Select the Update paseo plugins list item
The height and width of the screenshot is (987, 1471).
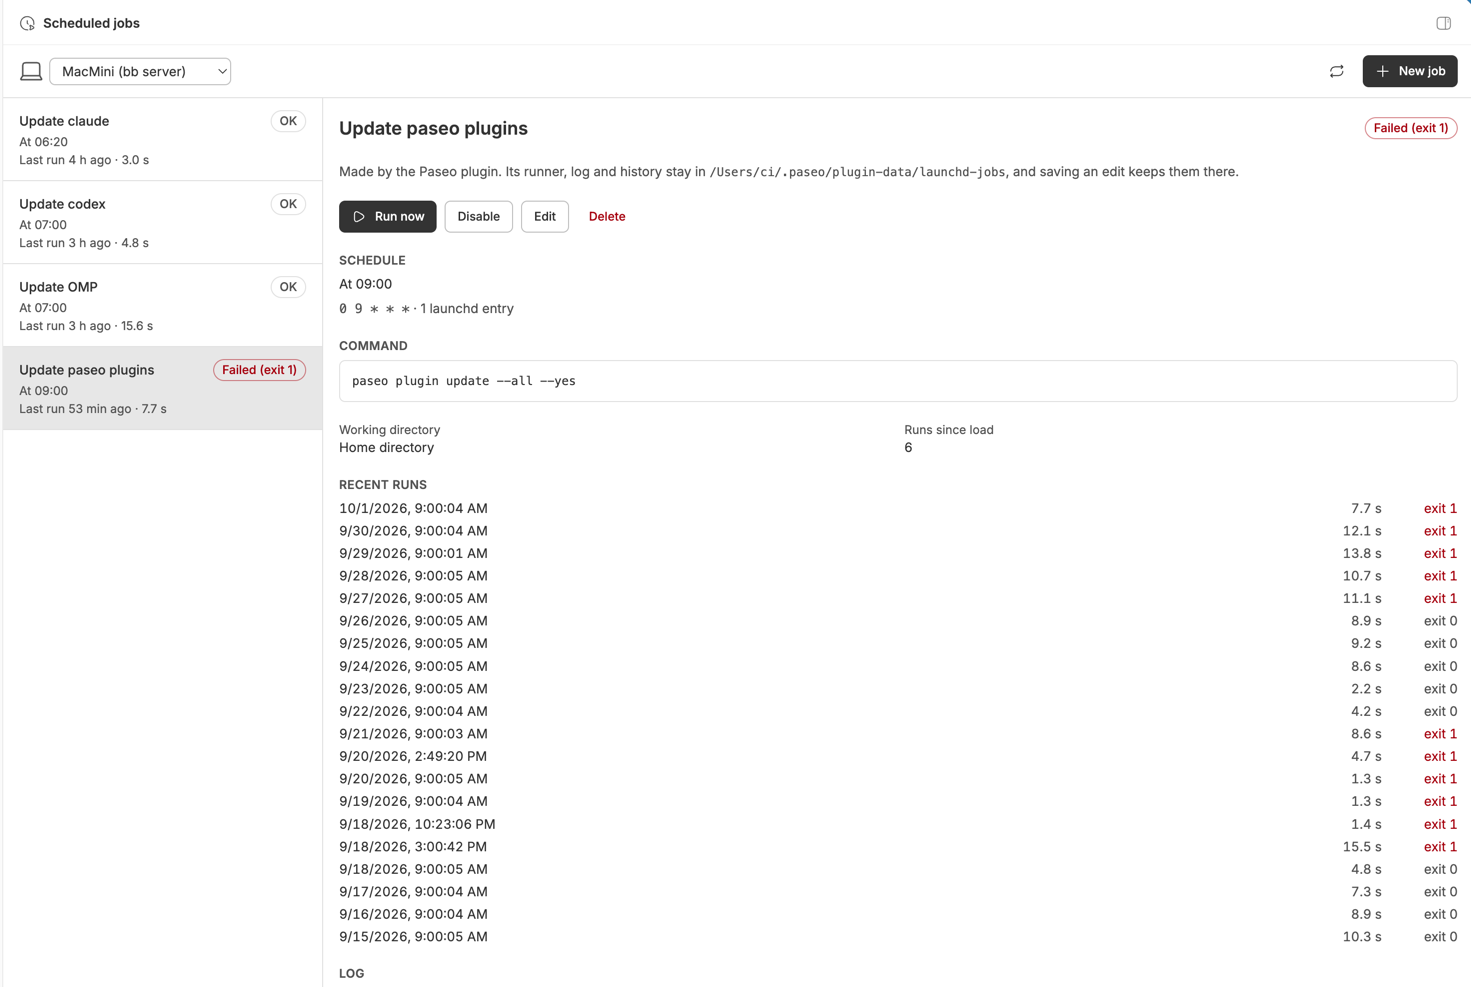click(x=162, y=389)
